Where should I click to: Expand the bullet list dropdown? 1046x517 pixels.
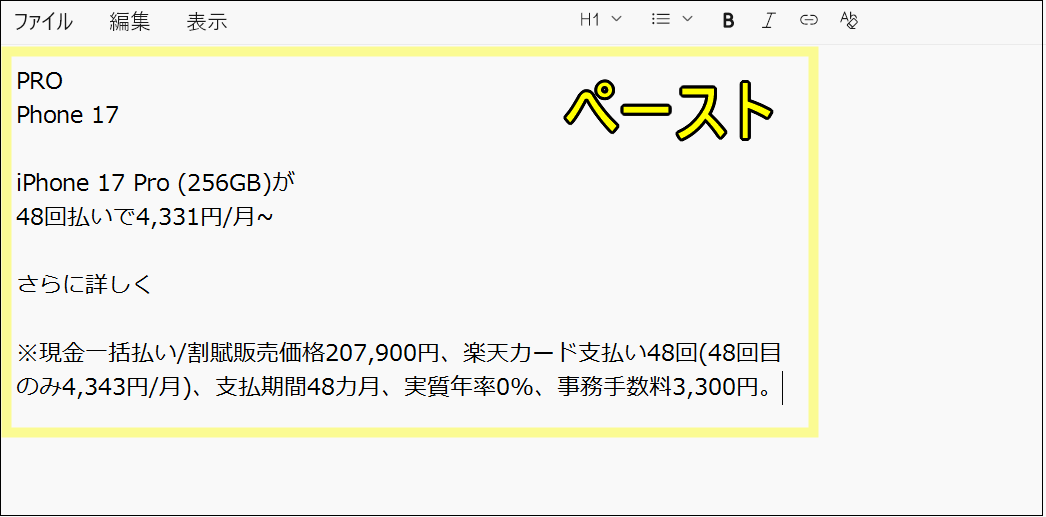[x=672, y=20]
